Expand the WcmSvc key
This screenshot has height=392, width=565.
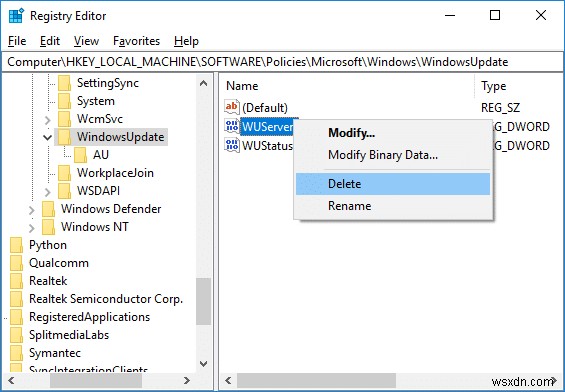point(48,120)
